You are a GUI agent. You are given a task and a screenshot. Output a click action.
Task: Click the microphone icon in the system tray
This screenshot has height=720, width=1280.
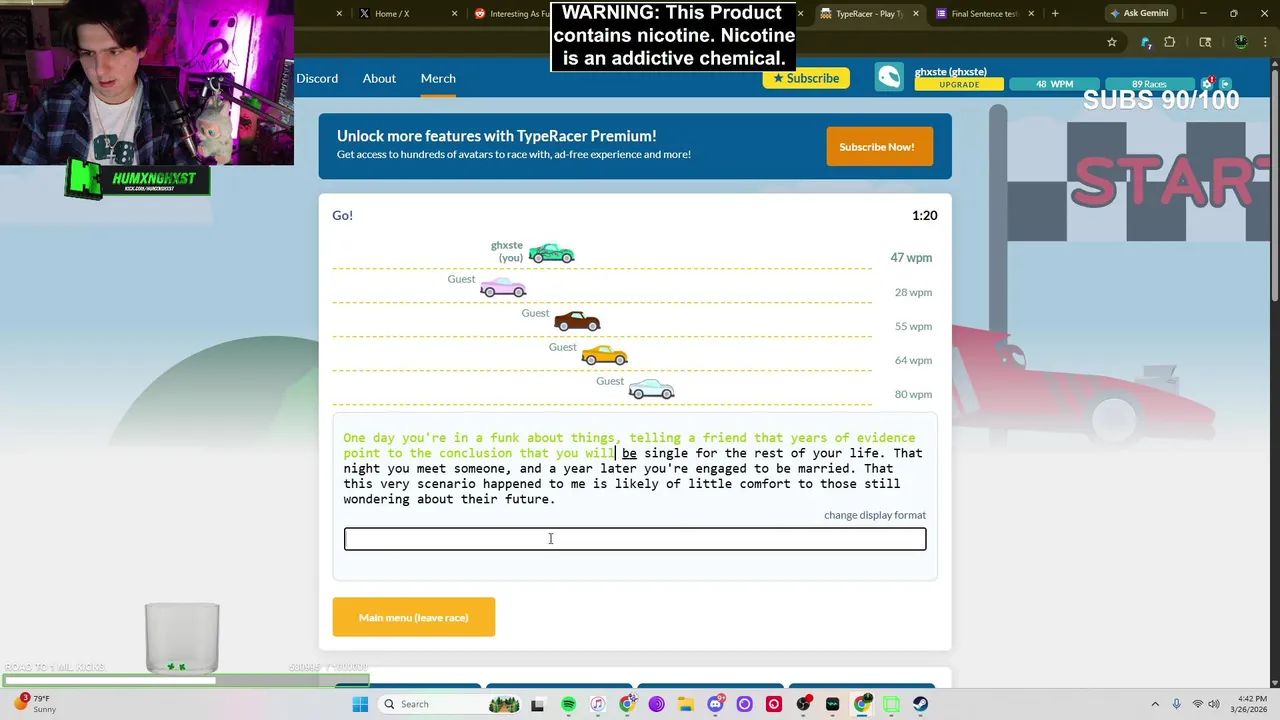click(1176, 704)
